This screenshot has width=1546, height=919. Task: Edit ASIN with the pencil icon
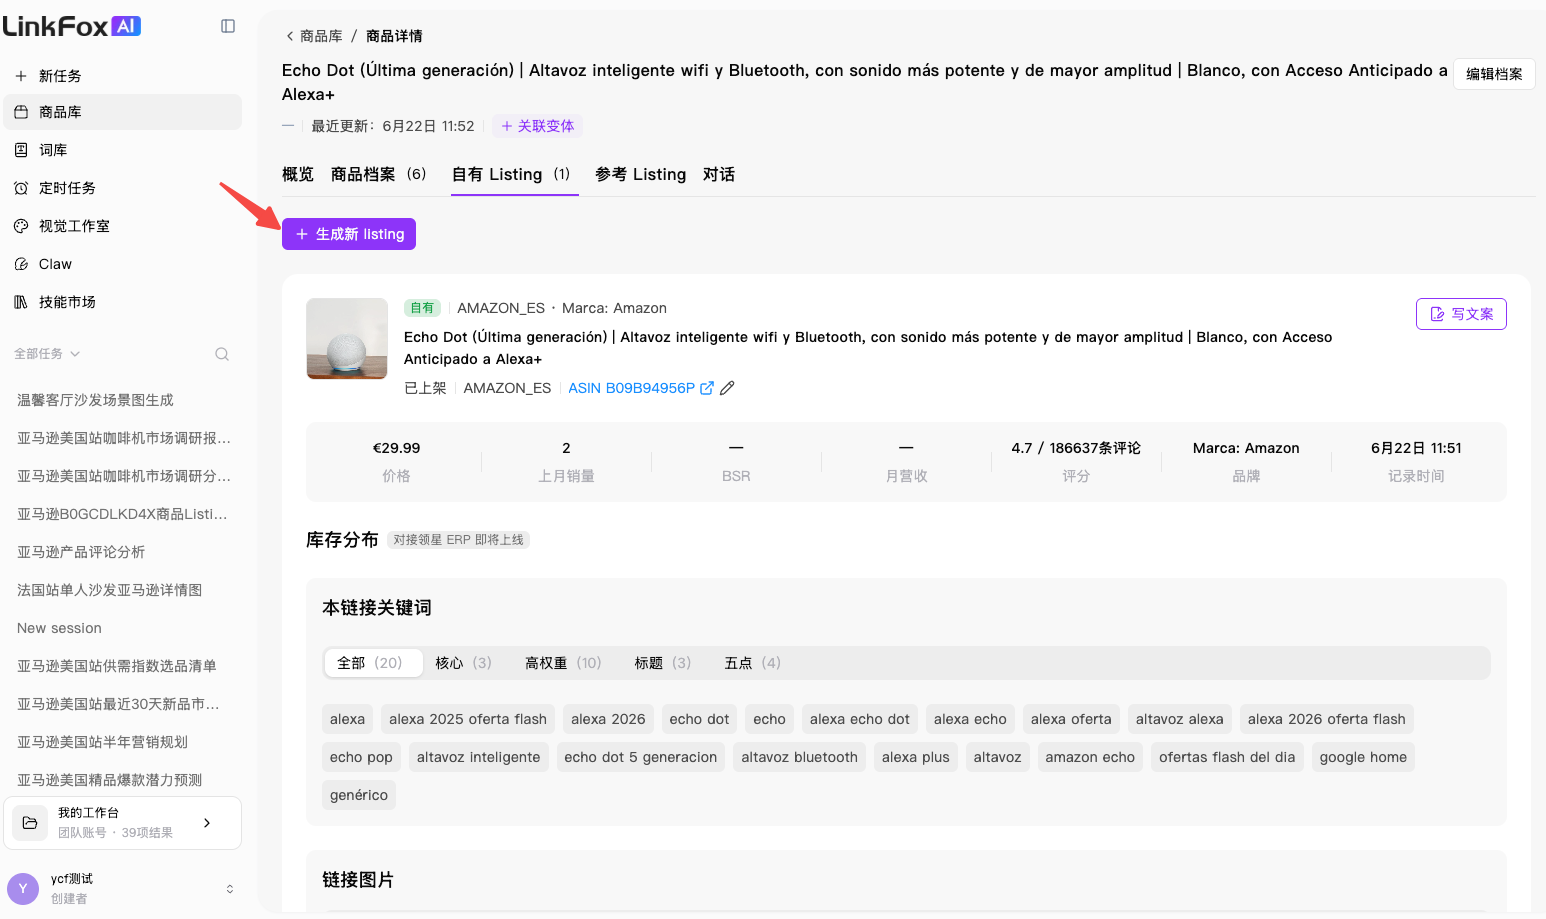tap(727, 388)
